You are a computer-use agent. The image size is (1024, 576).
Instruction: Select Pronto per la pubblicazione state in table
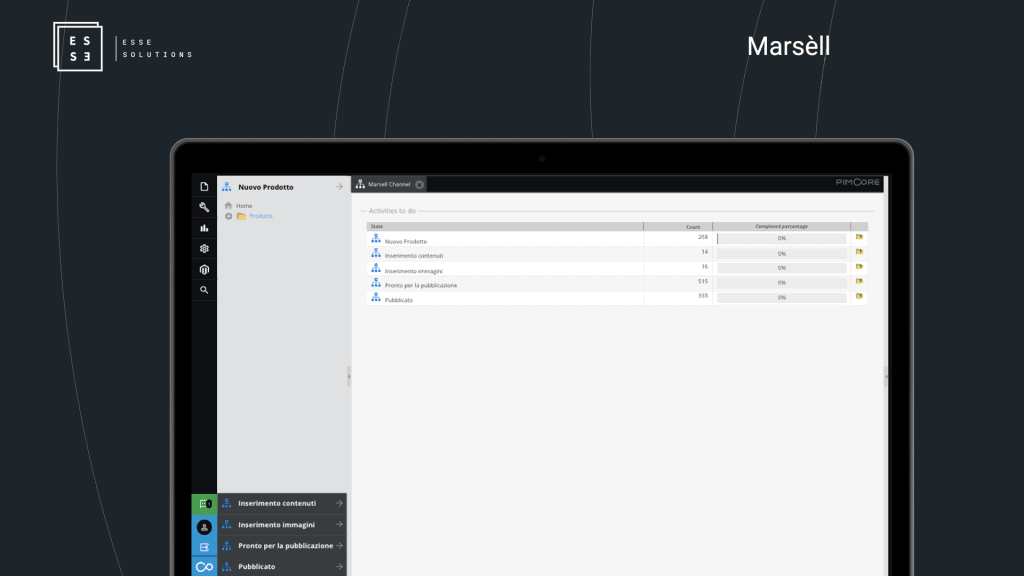[421, 285]
